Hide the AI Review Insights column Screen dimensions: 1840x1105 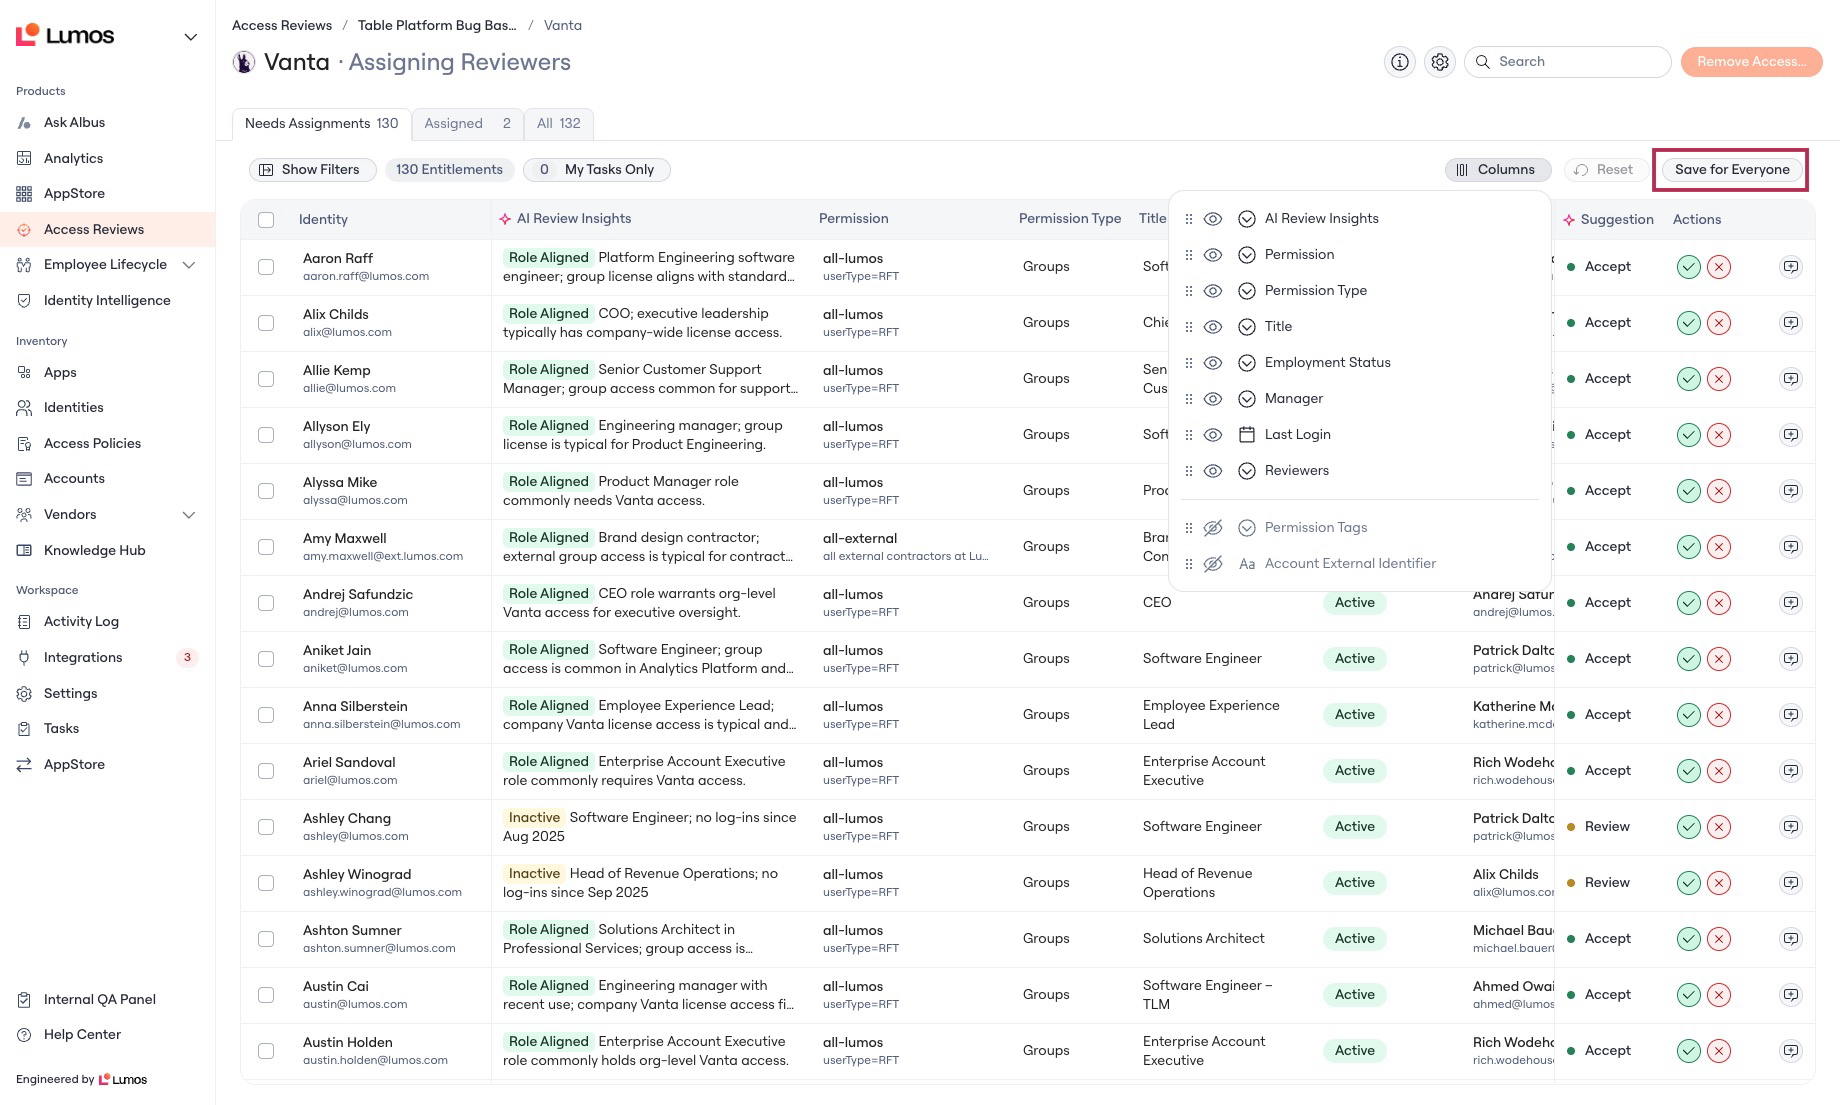coord(1213,219)
